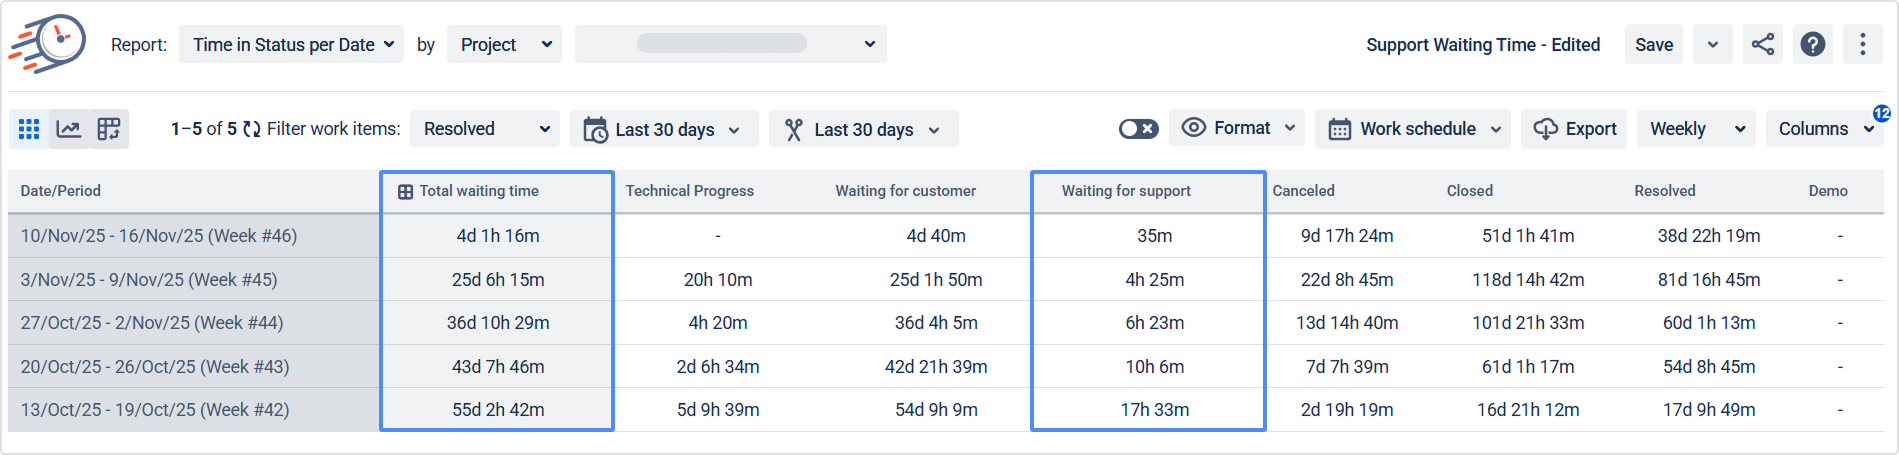Click the Waiting for customer column header

tap(906, 191)
